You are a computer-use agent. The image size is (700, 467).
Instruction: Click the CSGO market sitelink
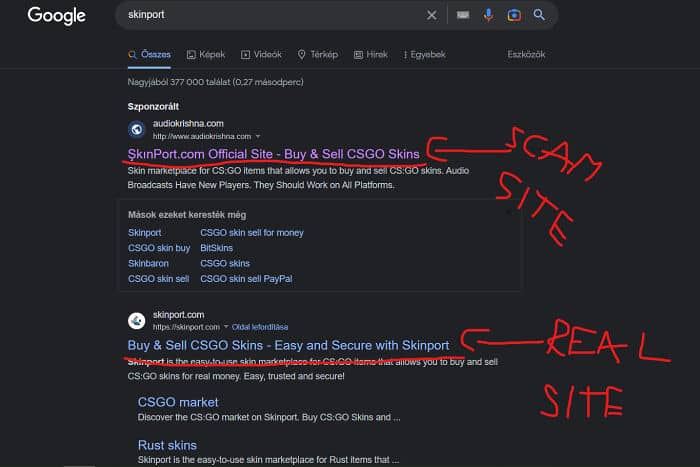177,402
